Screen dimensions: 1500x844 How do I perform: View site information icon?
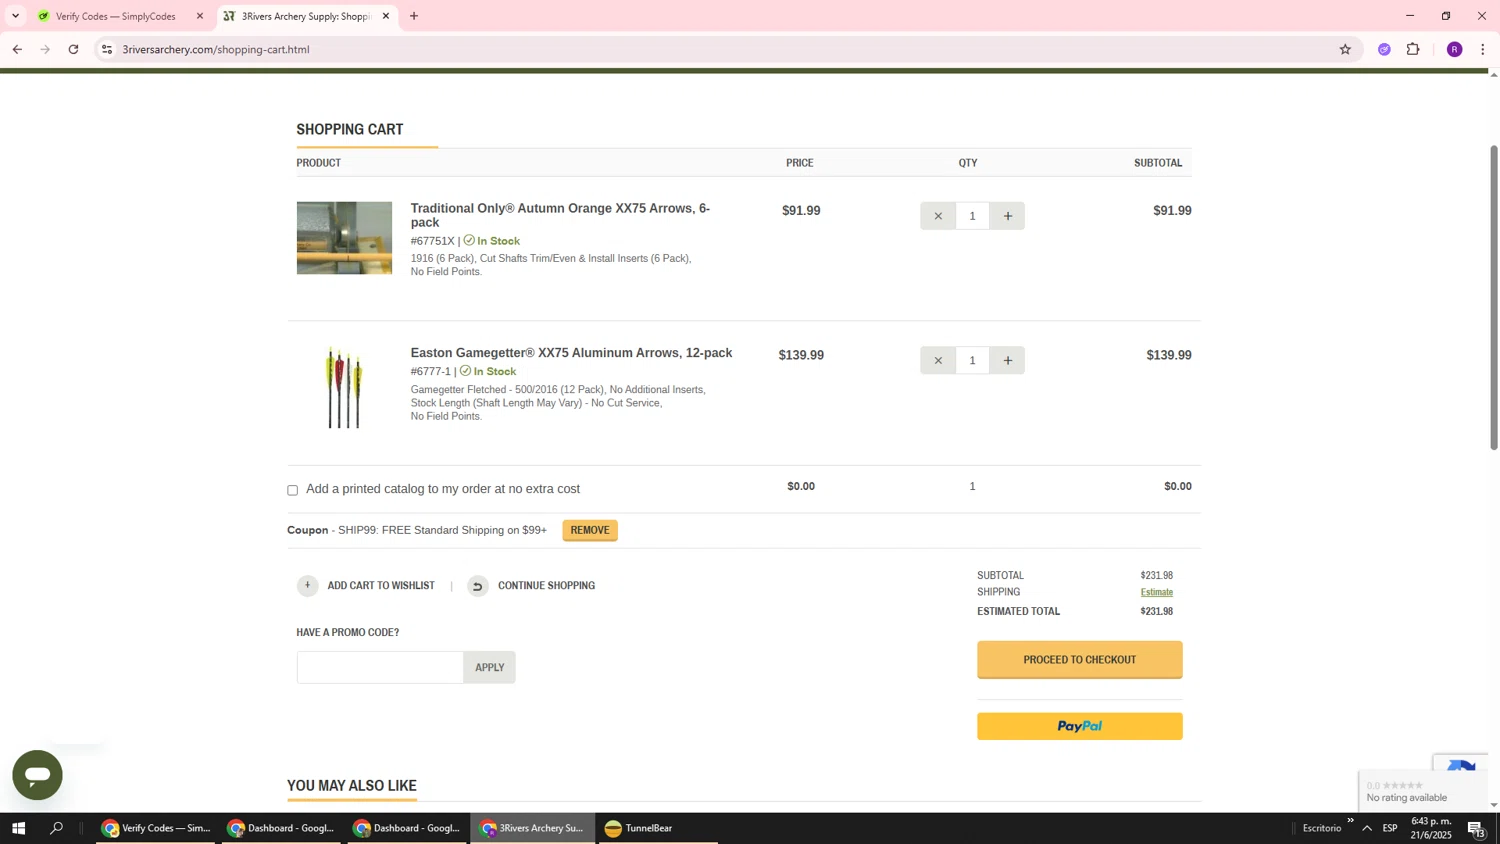pos(108,49)
